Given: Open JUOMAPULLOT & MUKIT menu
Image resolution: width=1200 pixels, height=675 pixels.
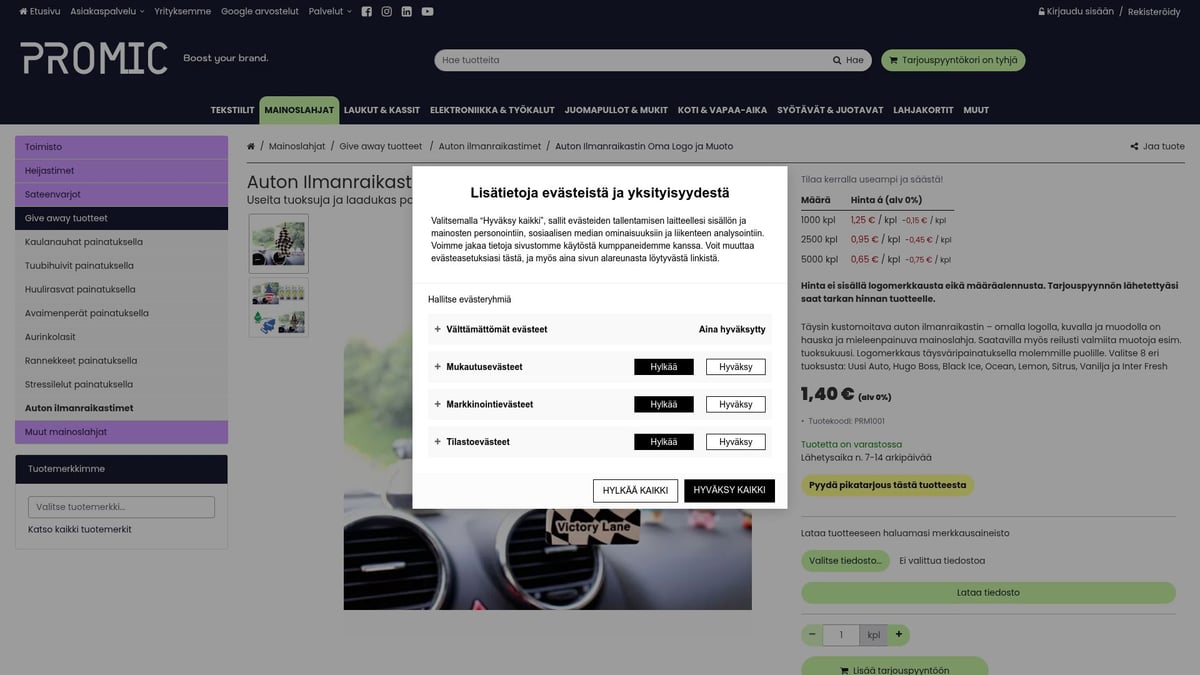Looking at the screenshot, I should [x=616, y=110].
